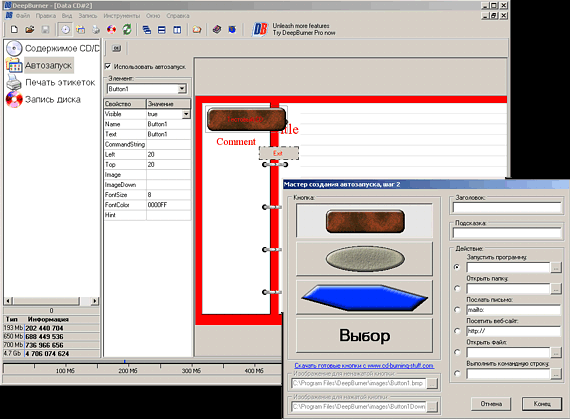
Task: Click the Заголовок input field
Action: (507, 208)
